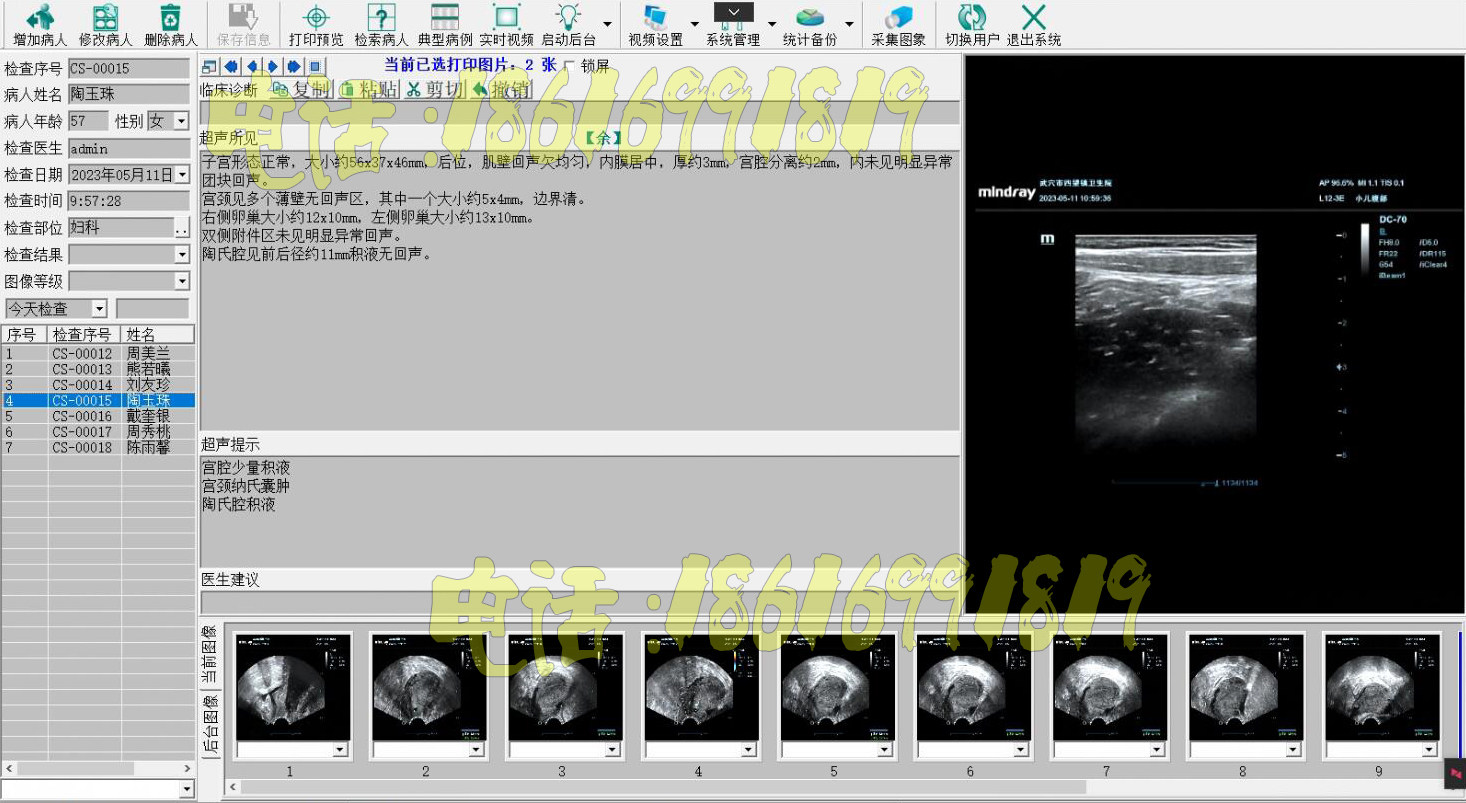
Task: Expand dropdown arrow next to 视频设置
Action: click(695, 25)
